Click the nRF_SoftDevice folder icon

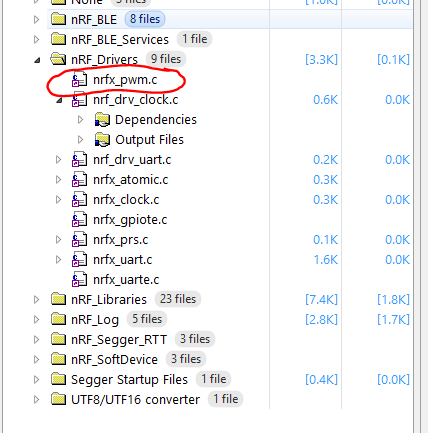pos(58,359)
